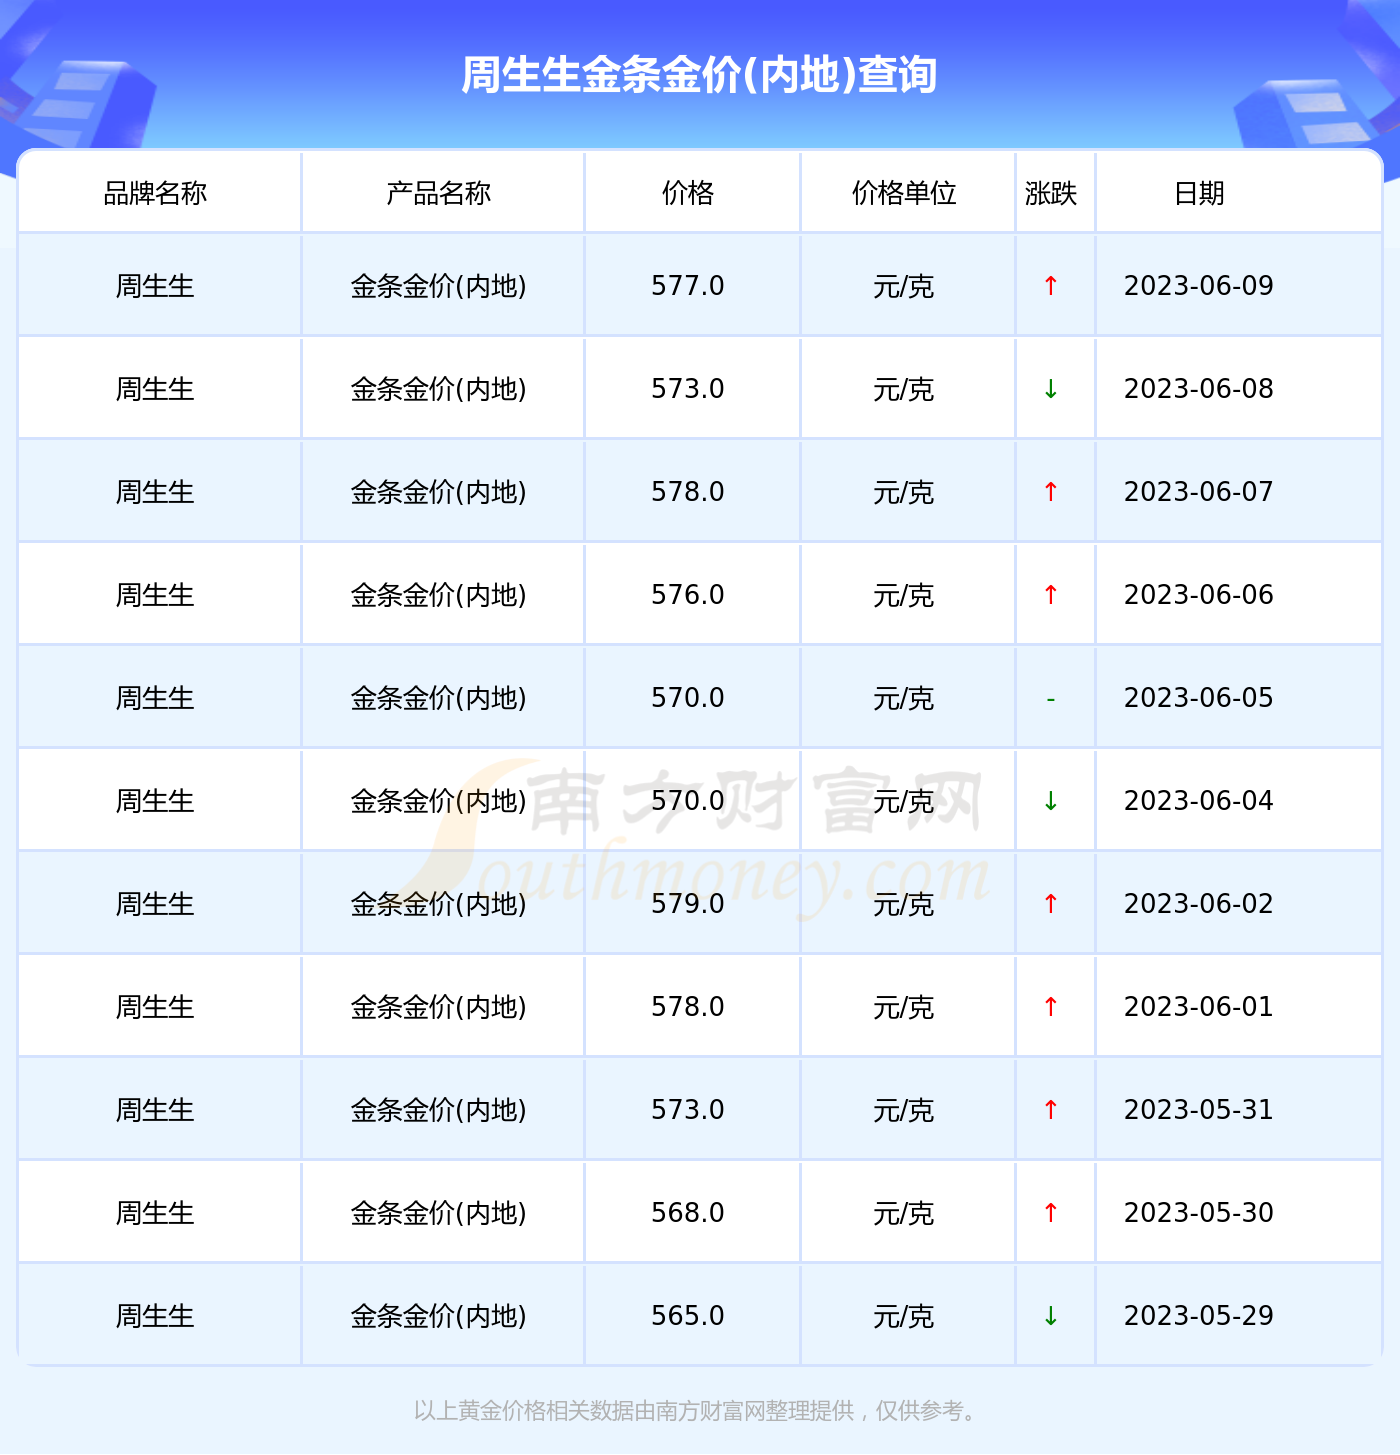Click the up arrow in the 2023-05-31 row
The height and width of the screenshot is (1455, 1400).
pos(1050,1110)
